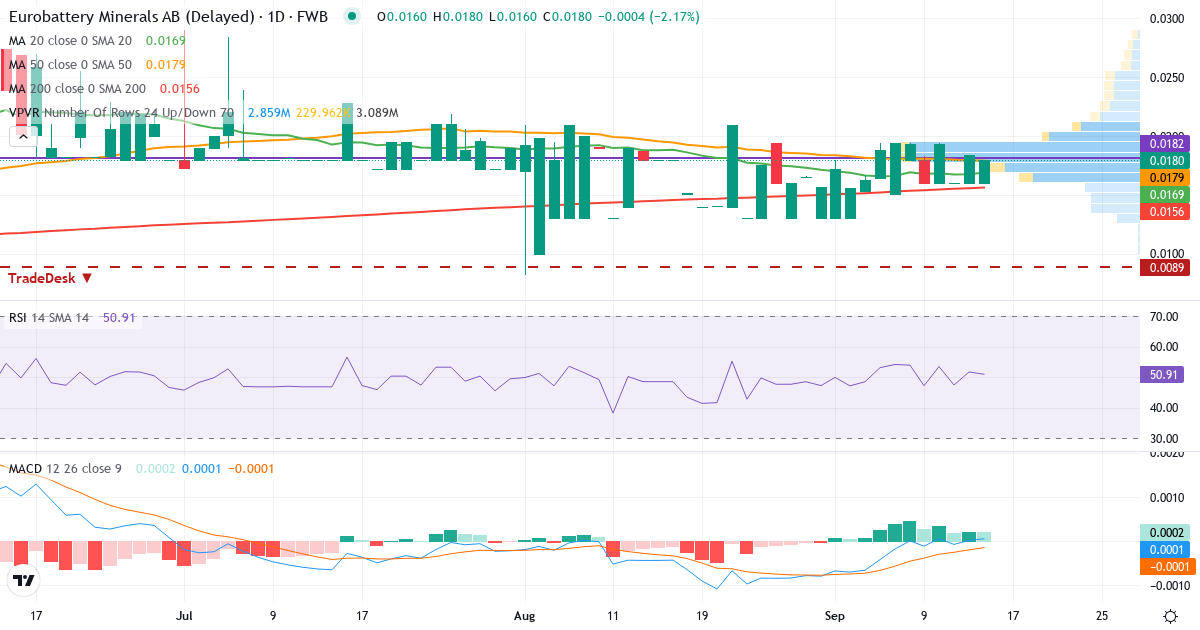Viewport: 1200px width, 630px height.
Task: Click the Jul date on time axis
Action: 184,616
